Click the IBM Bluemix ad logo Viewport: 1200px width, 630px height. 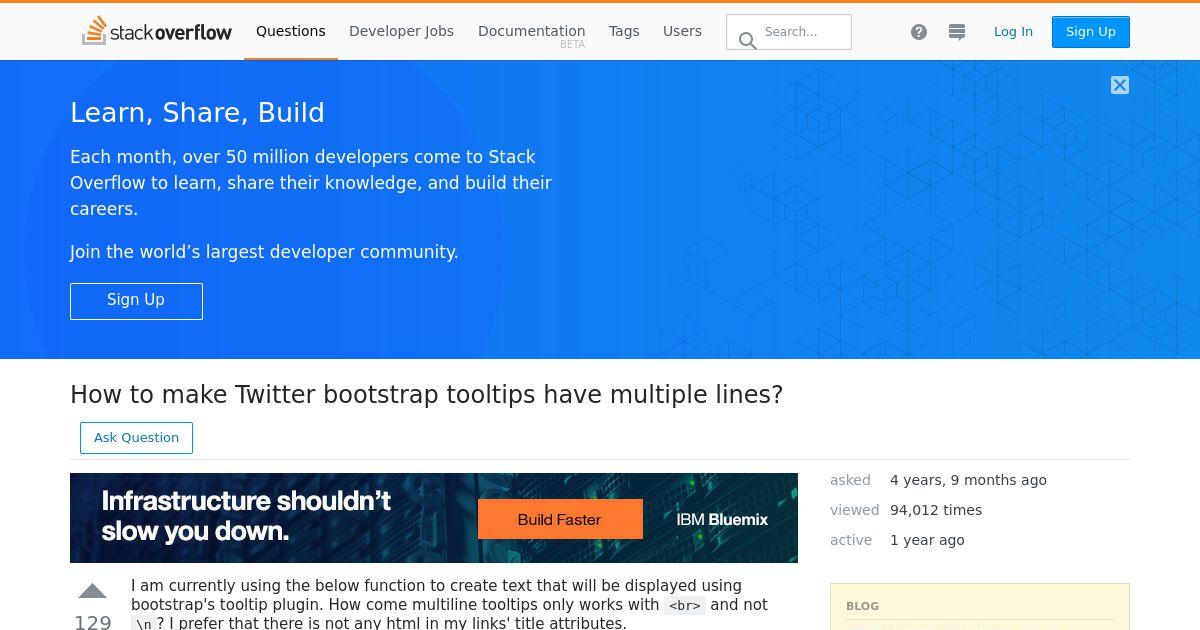click(x=722, y=519)
